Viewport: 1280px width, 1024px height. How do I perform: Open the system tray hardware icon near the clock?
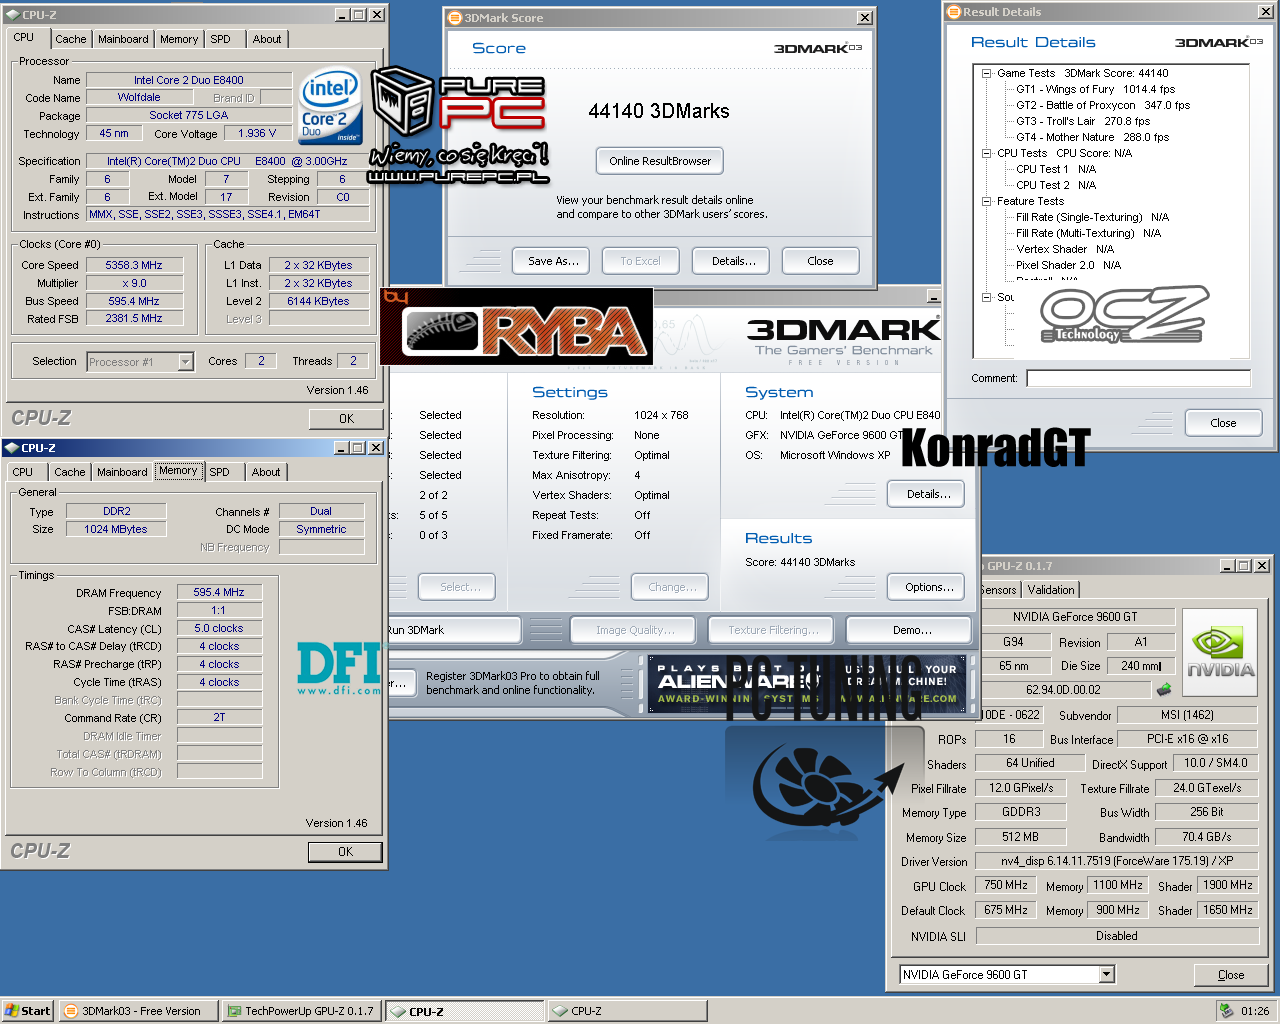[x=1225, y=1010]
